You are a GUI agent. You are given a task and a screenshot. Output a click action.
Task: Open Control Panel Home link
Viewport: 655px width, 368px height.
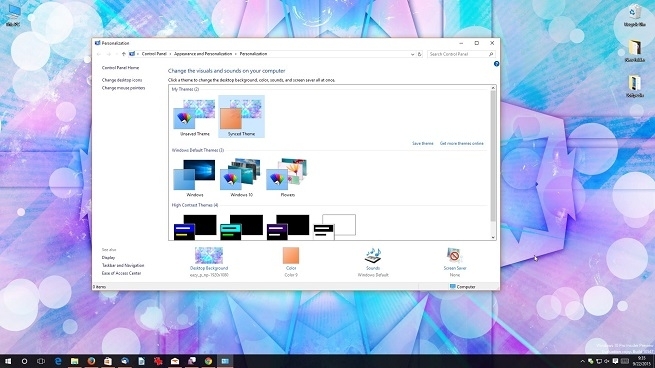click(120, 68)
